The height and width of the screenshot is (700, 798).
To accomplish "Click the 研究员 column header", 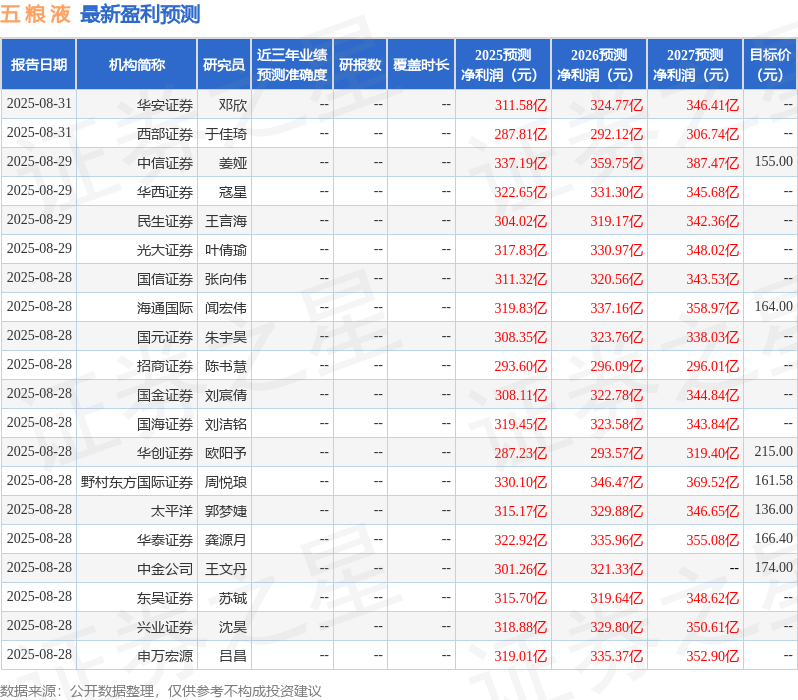I will point(224,65).
